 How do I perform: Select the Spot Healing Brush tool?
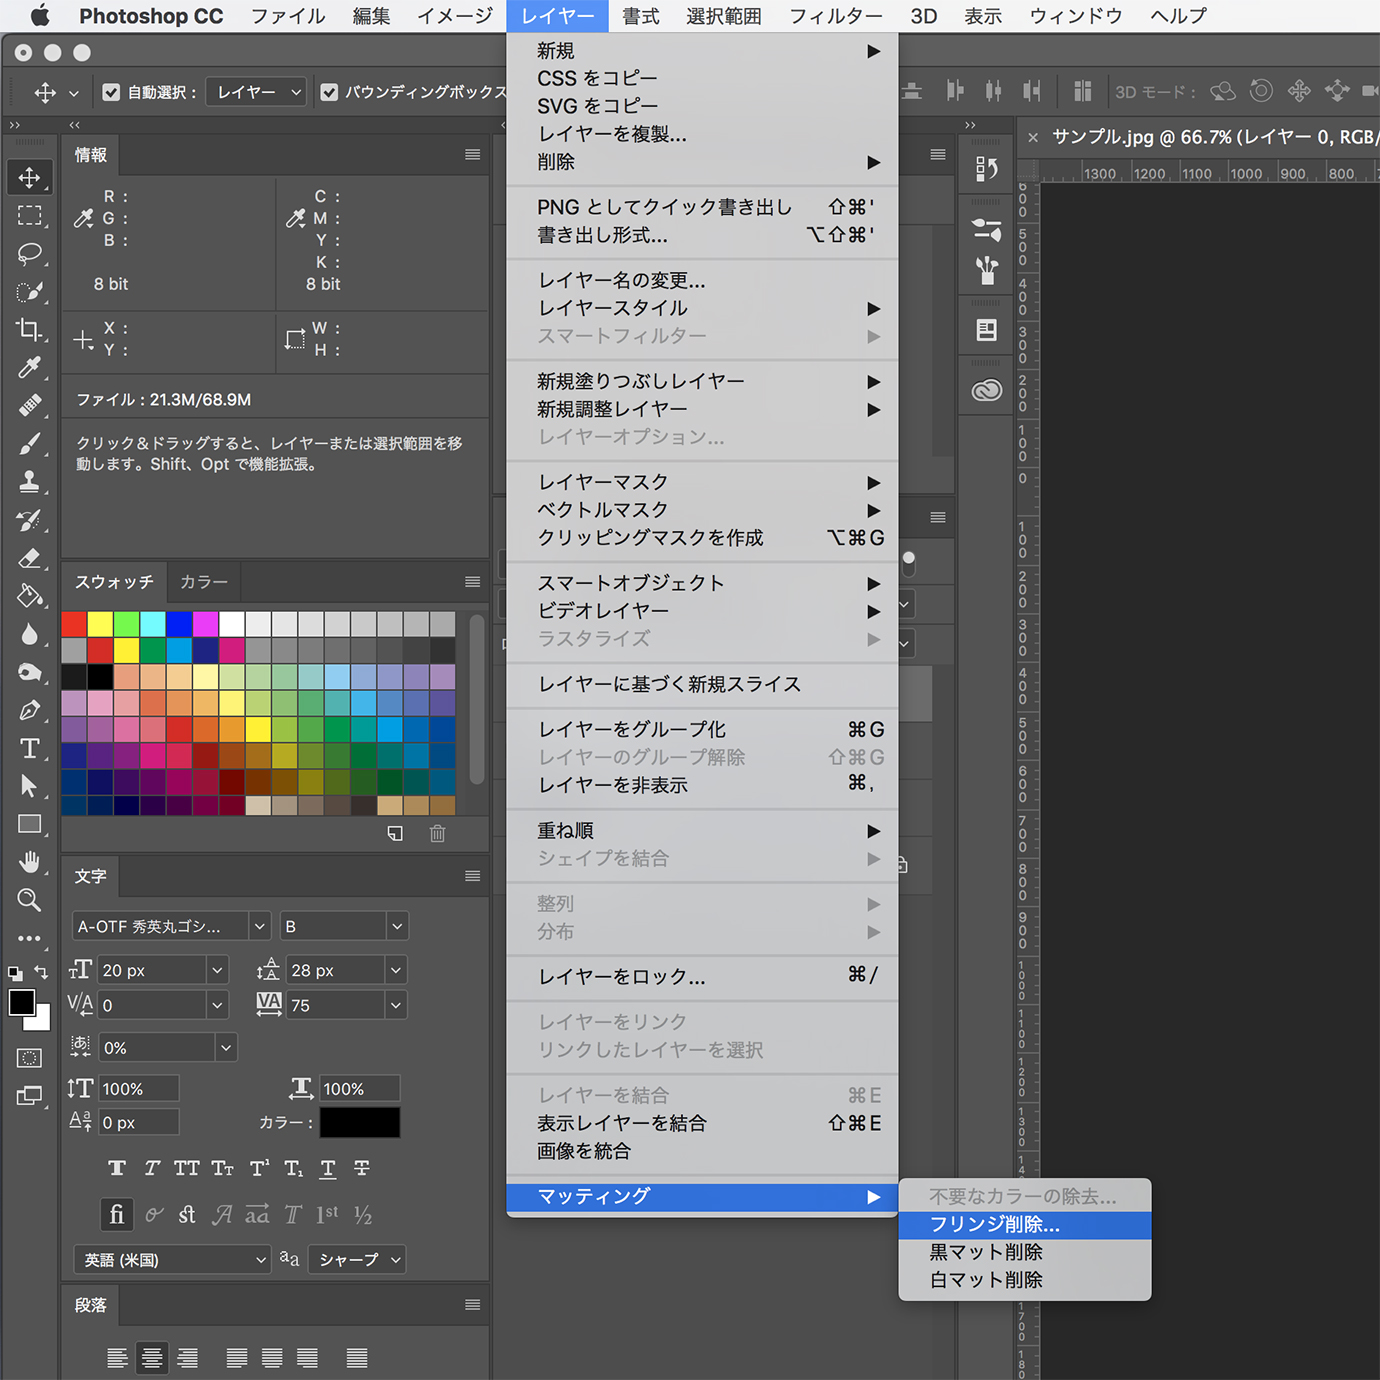(29, 406)
